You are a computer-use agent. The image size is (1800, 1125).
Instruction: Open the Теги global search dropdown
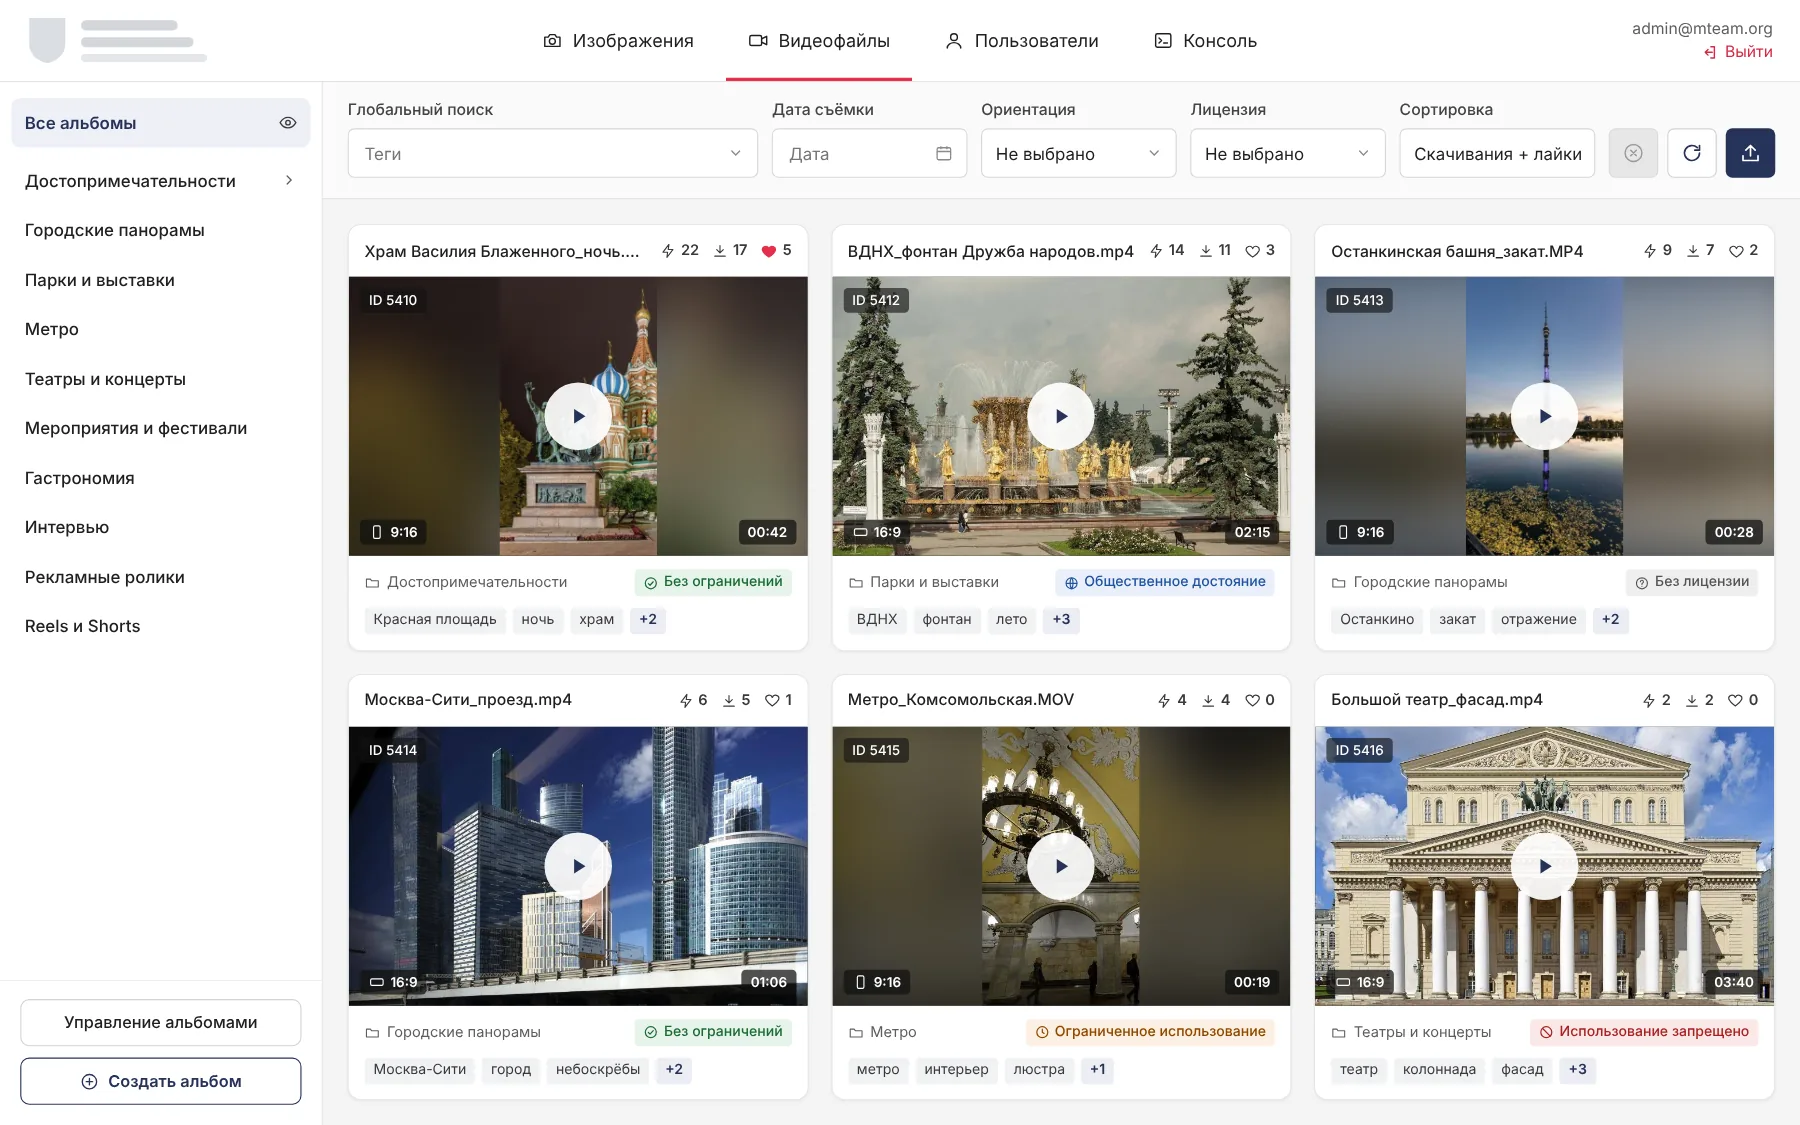[552, 153]
